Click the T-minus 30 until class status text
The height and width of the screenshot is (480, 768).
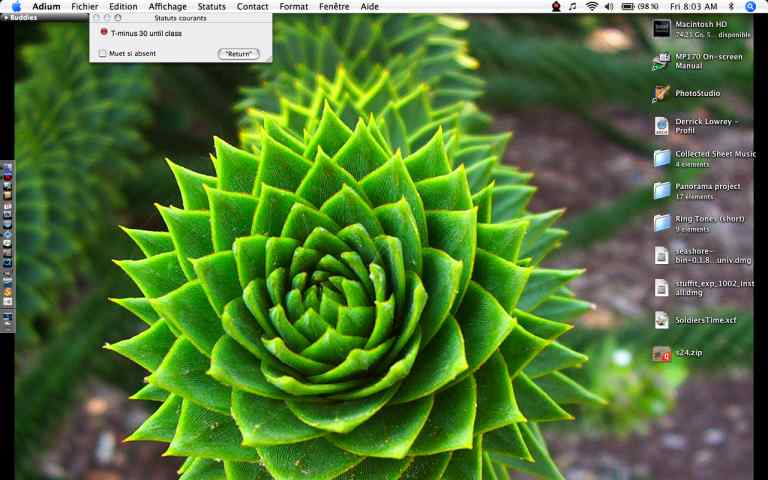tap(146, 33)
